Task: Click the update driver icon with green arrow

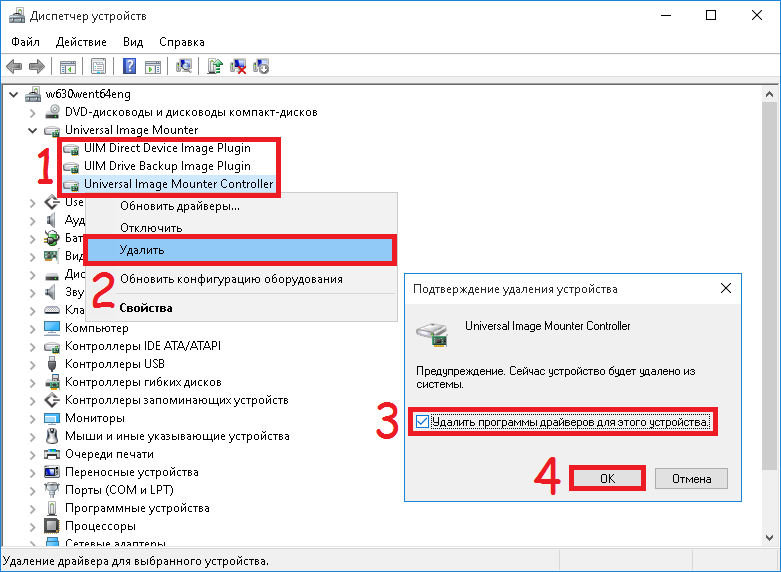Action: (215, 66)
